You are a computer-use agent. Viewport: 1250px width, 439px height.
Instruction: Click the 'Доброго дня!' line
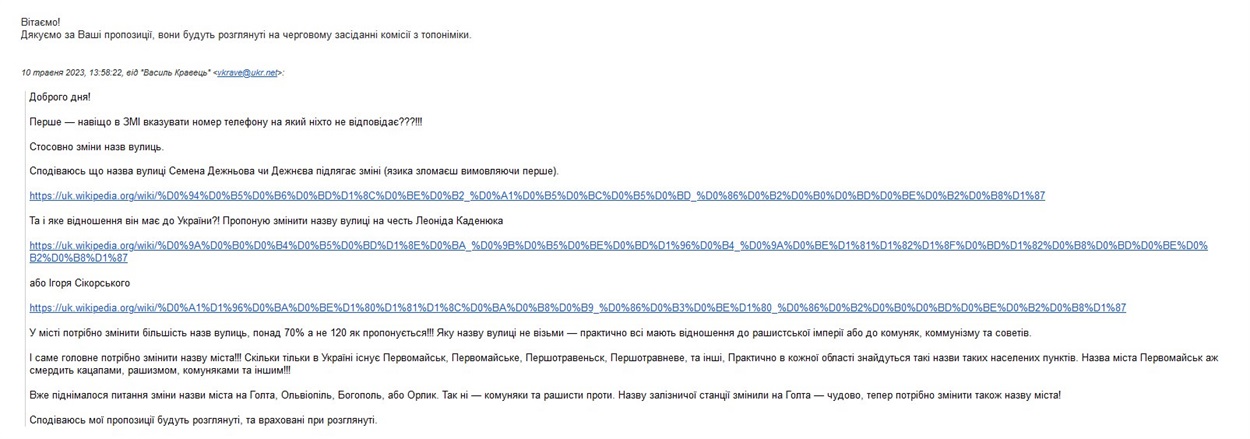click(x=60, y=97)
